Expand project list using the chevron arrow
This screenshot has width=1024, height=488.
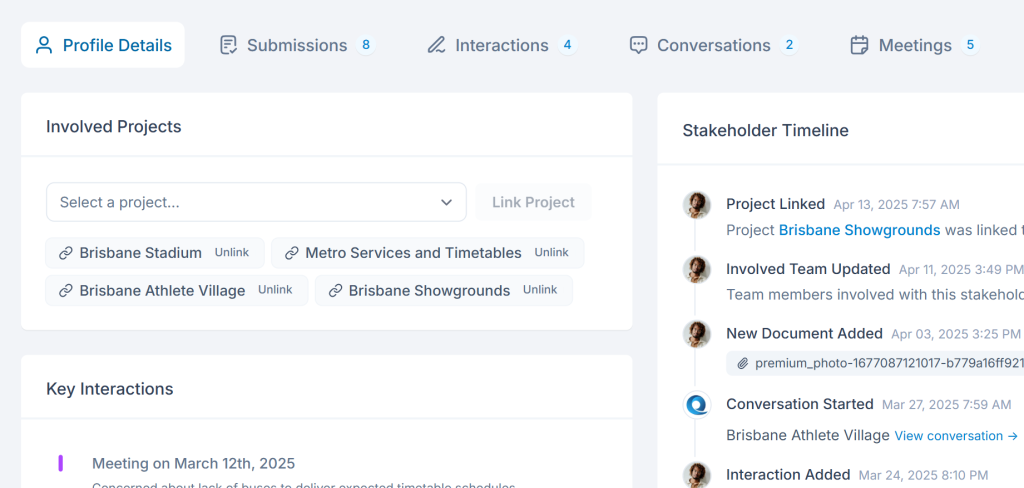point(446,202)
